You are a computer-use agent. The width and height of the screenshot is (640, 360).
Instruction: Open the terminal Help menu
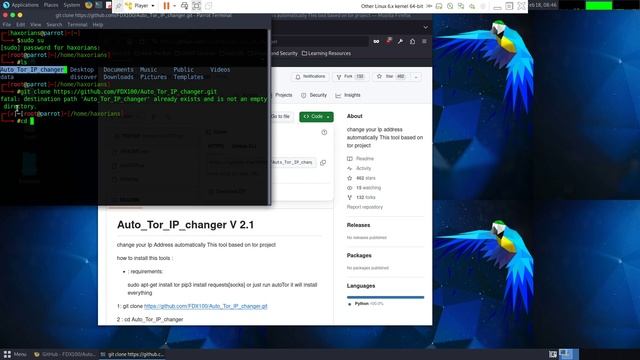coord(98,25)
